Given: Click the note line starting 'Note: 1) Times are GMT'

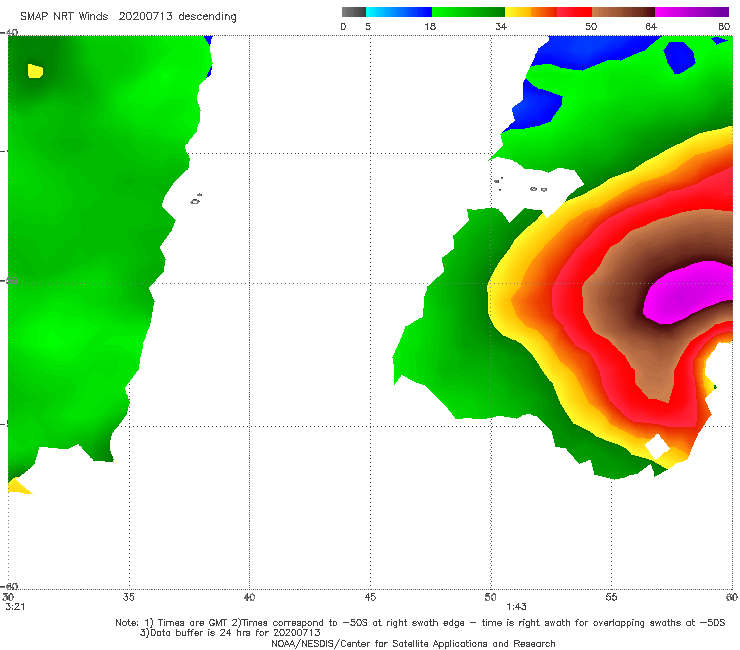Looking at the screenshot, I should (x=420, y=623).
